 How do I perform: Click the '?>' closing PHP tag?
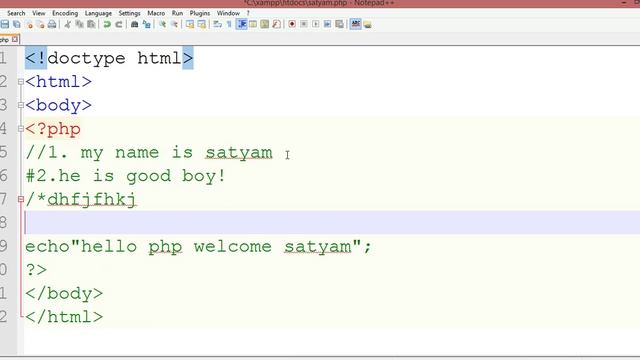[36, 270]
